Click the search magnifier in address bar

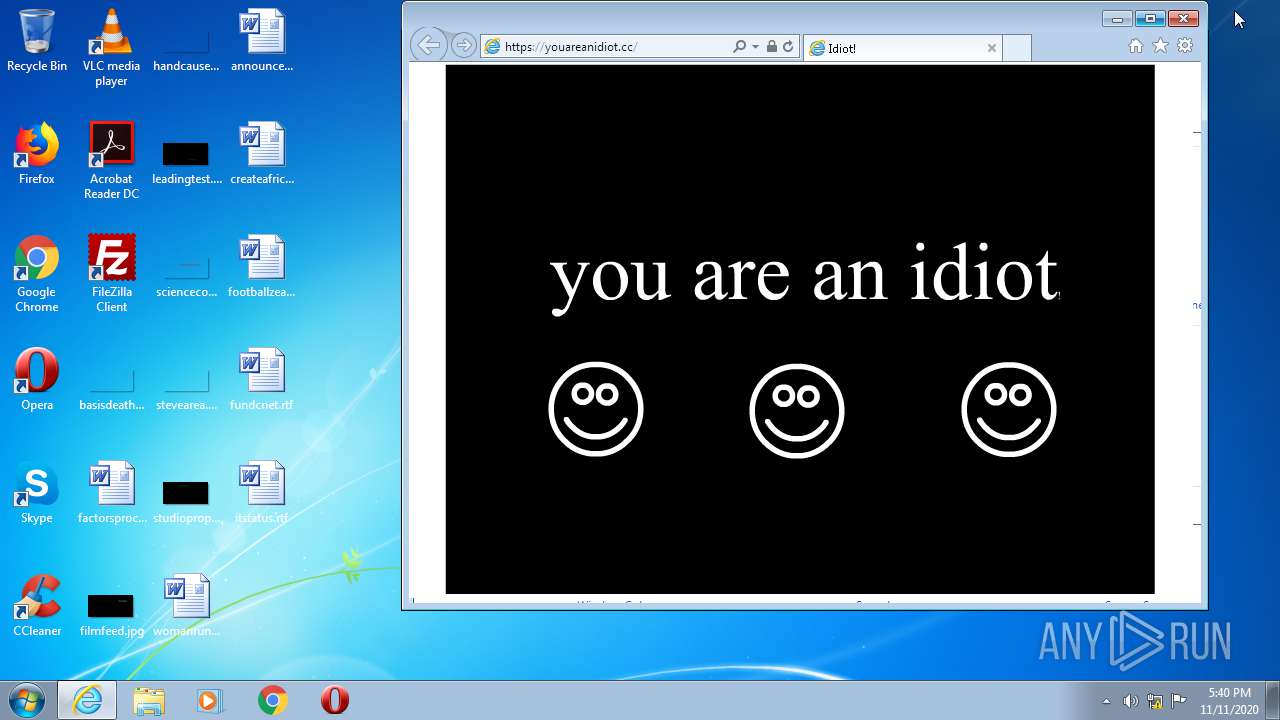pyautogui.click(x=740, y=47)
